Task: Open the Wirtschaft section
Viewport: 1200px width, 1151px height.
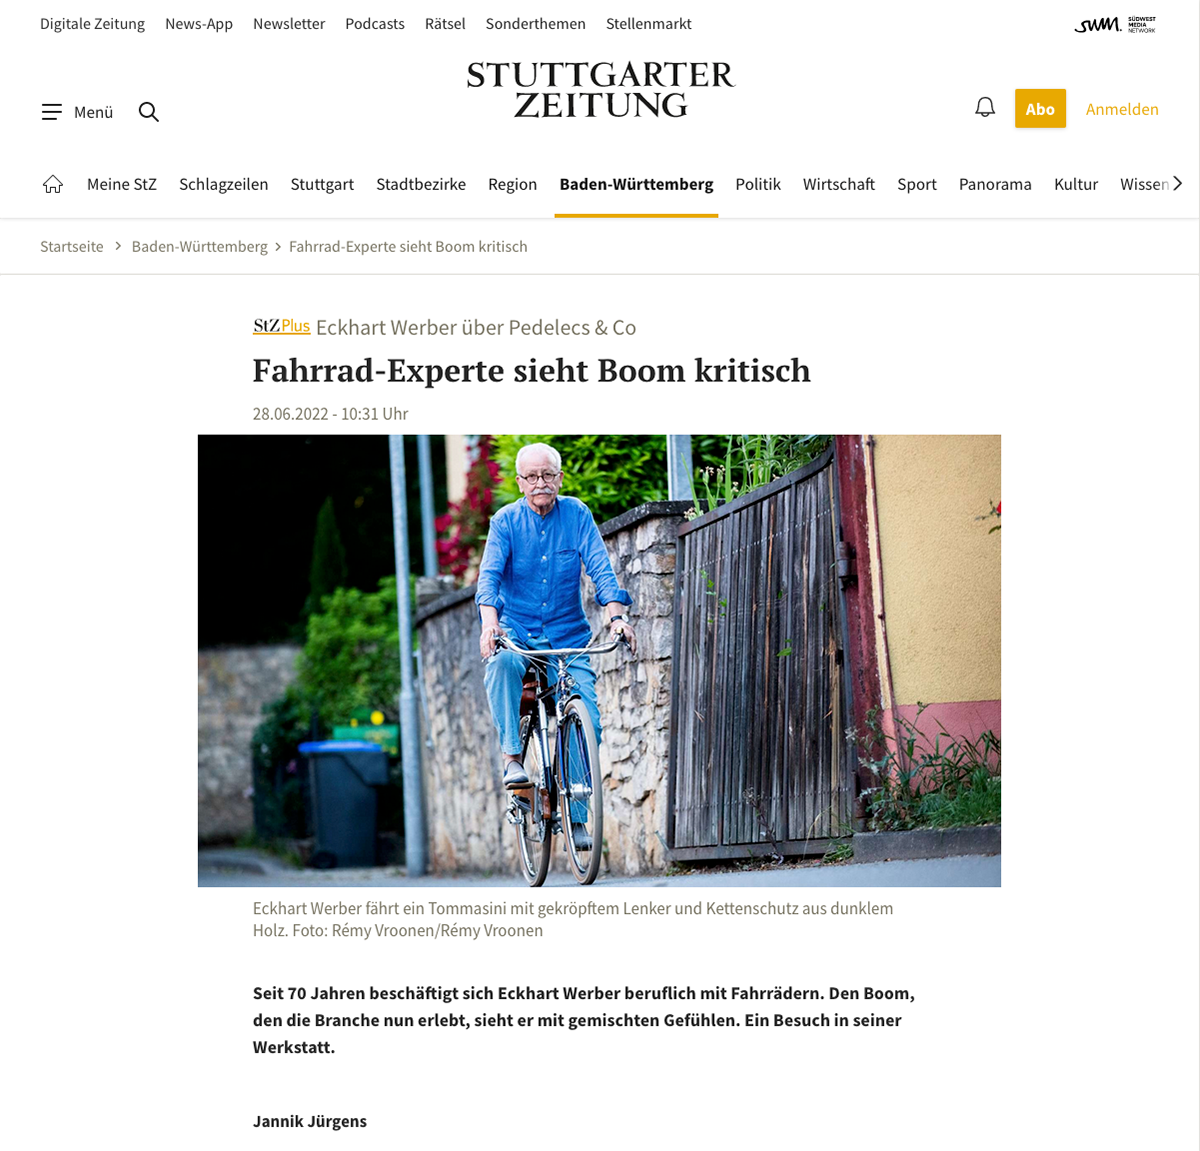Action: pyautogui.click(x=839, y=184)
